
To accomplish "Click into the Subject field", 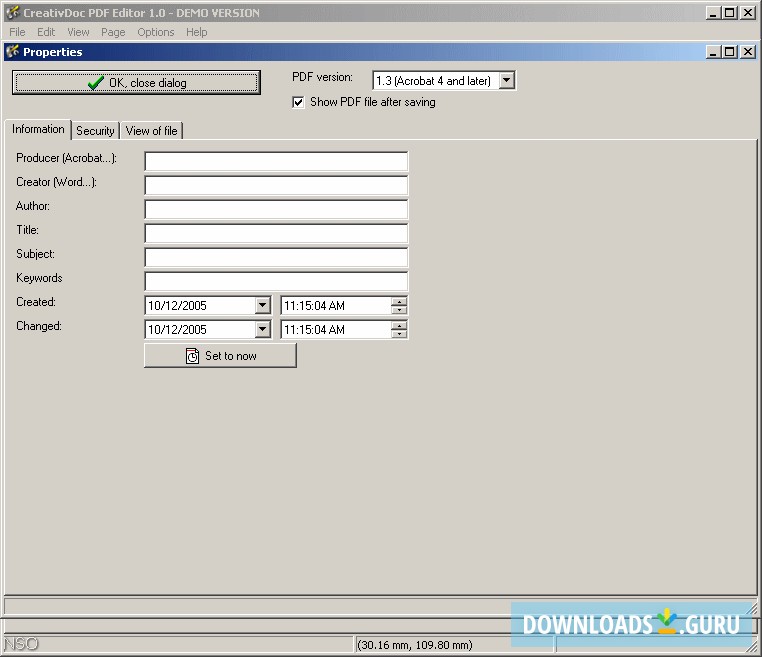I will 276,257.
